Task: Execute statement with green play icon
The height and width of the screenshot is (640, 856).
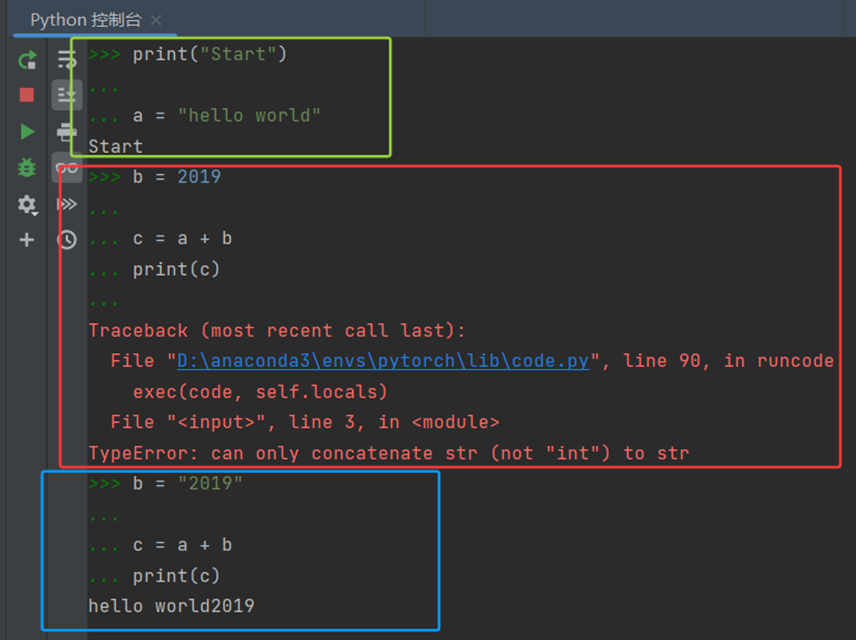Action: tap(27, 132)
